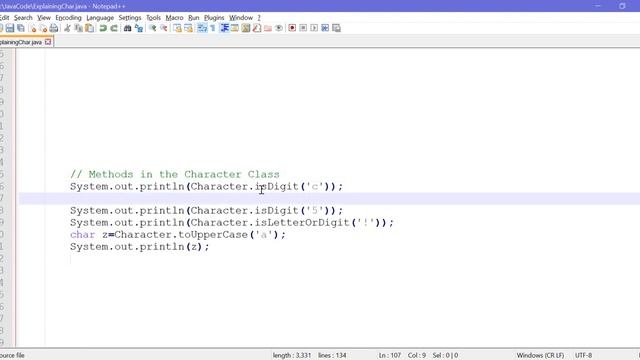The width and height of the screenshot is (640, 360).
Task: Click the Paste clipboard icon
Action: [89, 28]
